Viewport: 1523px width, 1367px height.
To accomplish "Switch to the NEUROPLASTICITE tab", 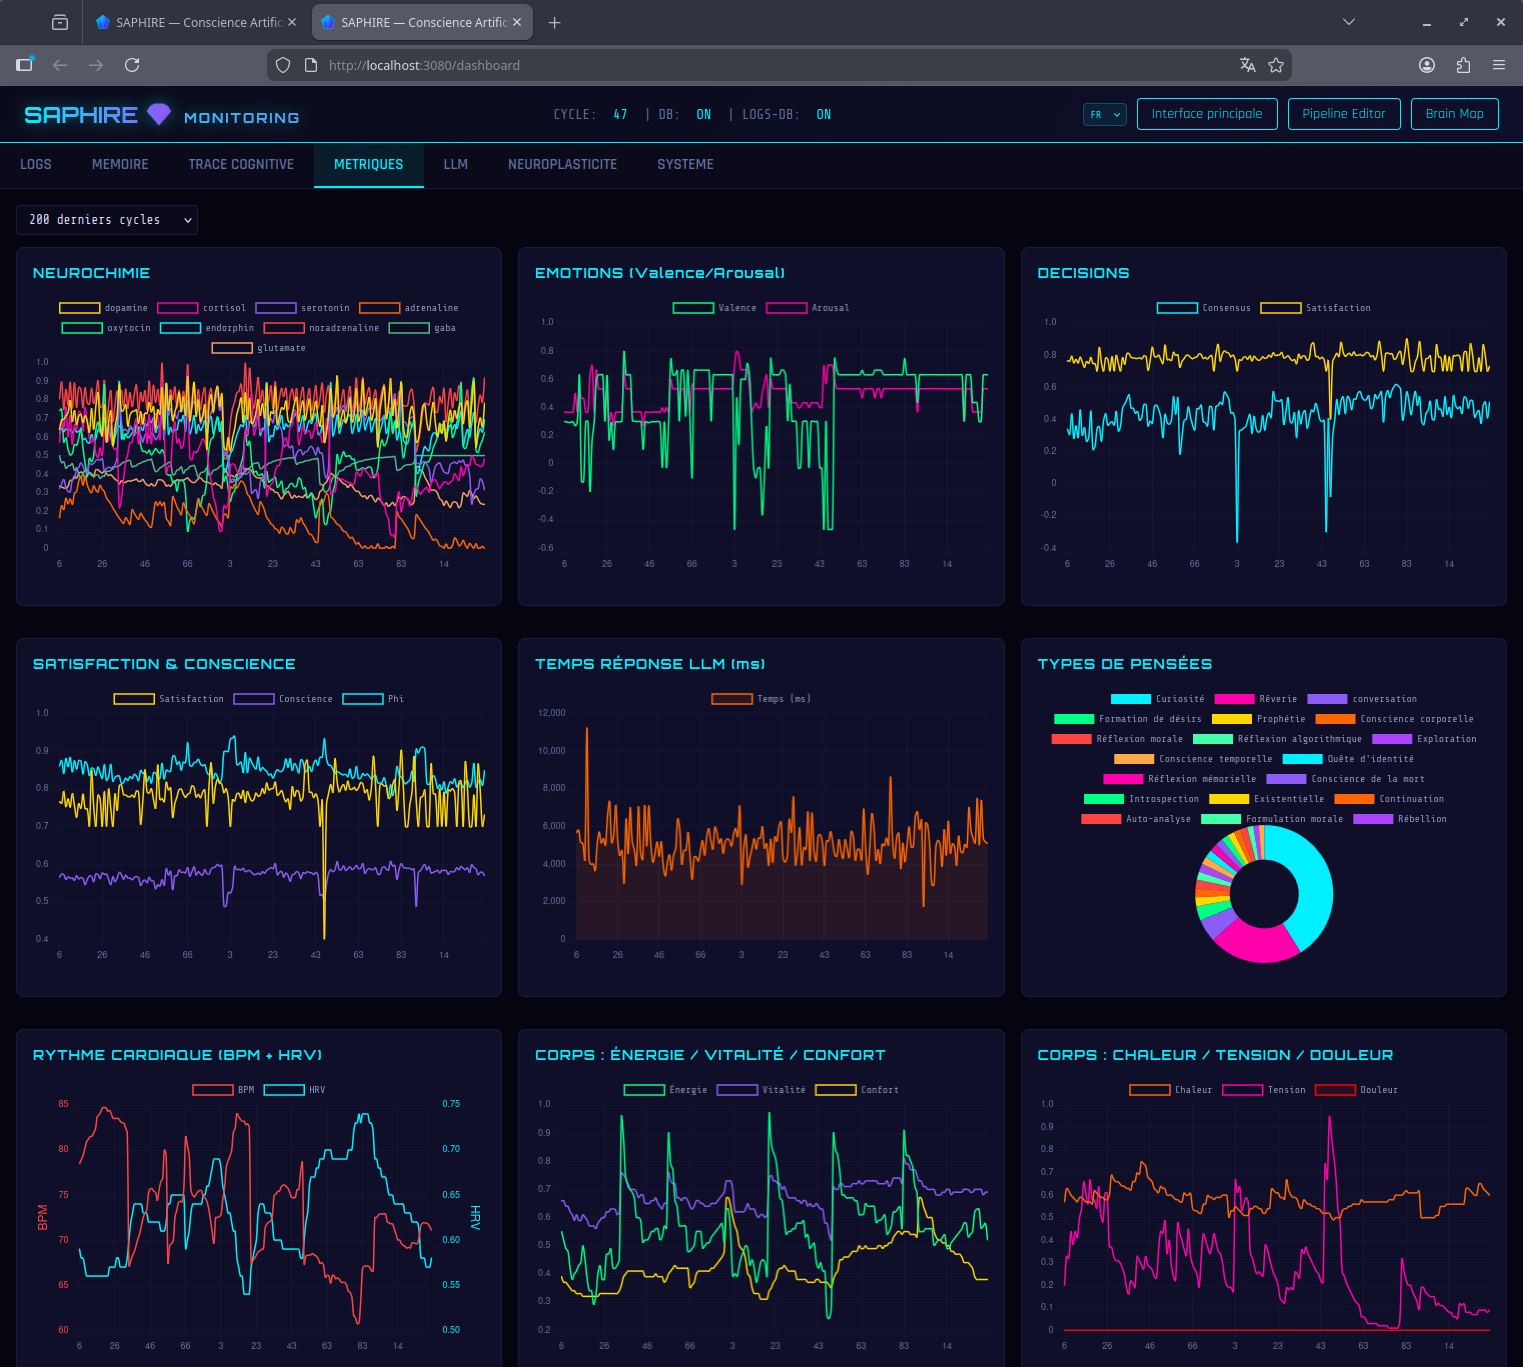I will pos(562,164).
